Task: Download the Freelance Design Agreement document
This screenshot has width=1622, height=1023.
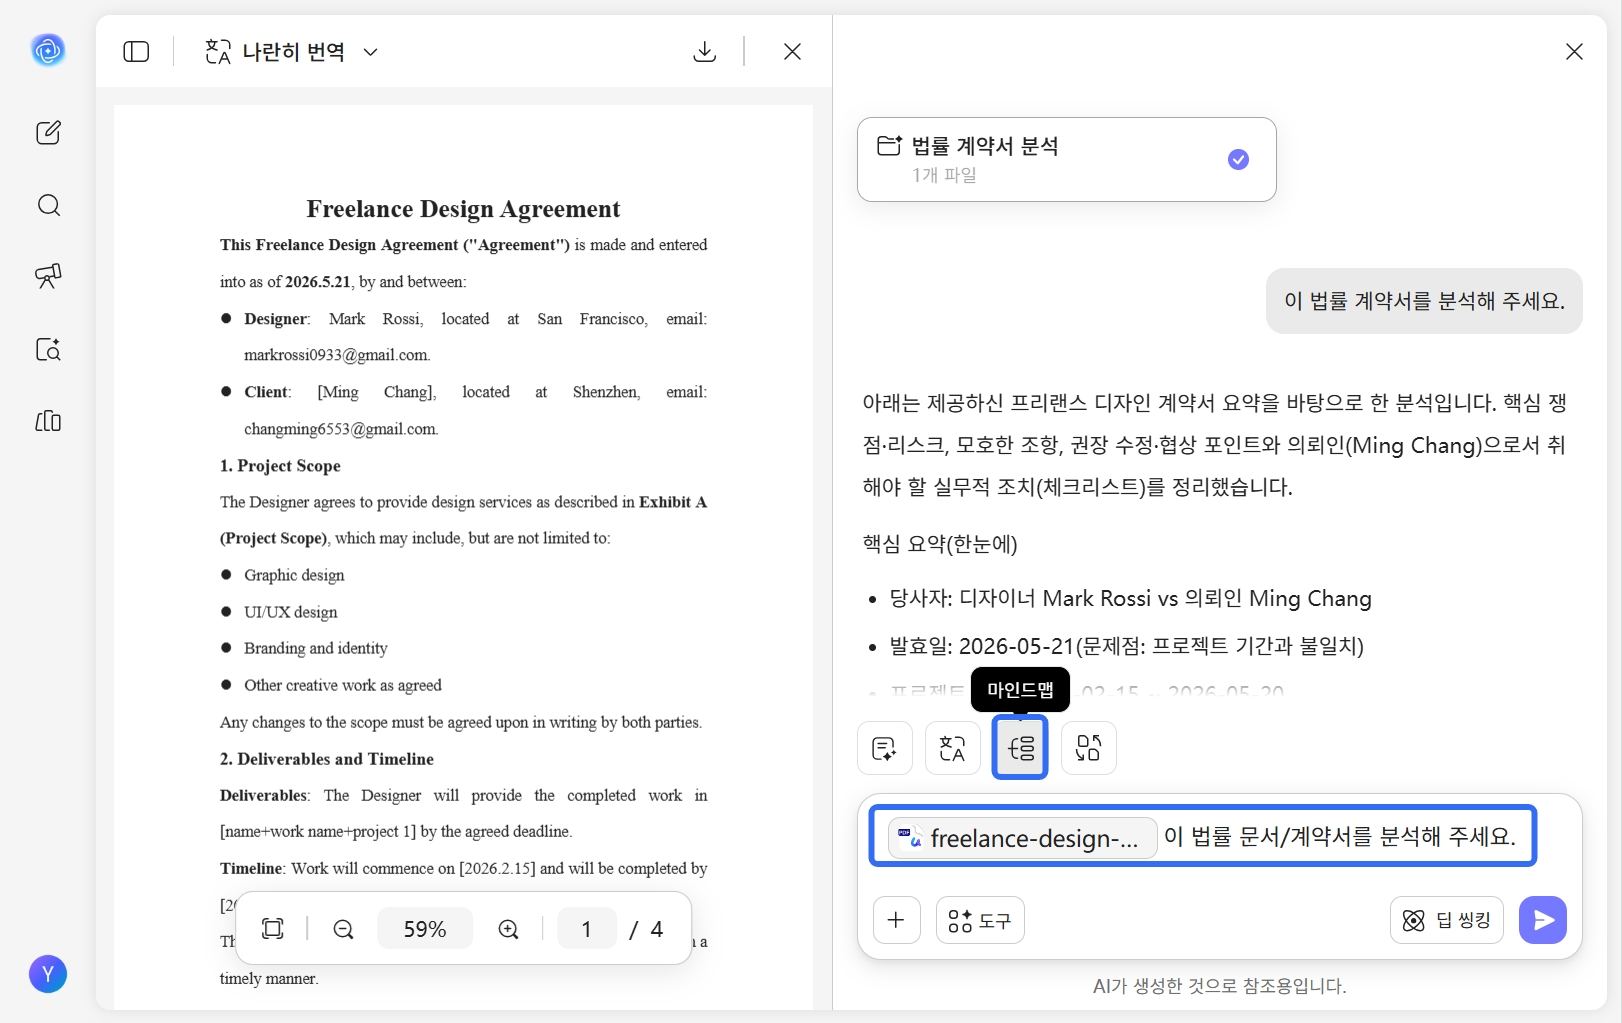Action: (x=704, y=51)
